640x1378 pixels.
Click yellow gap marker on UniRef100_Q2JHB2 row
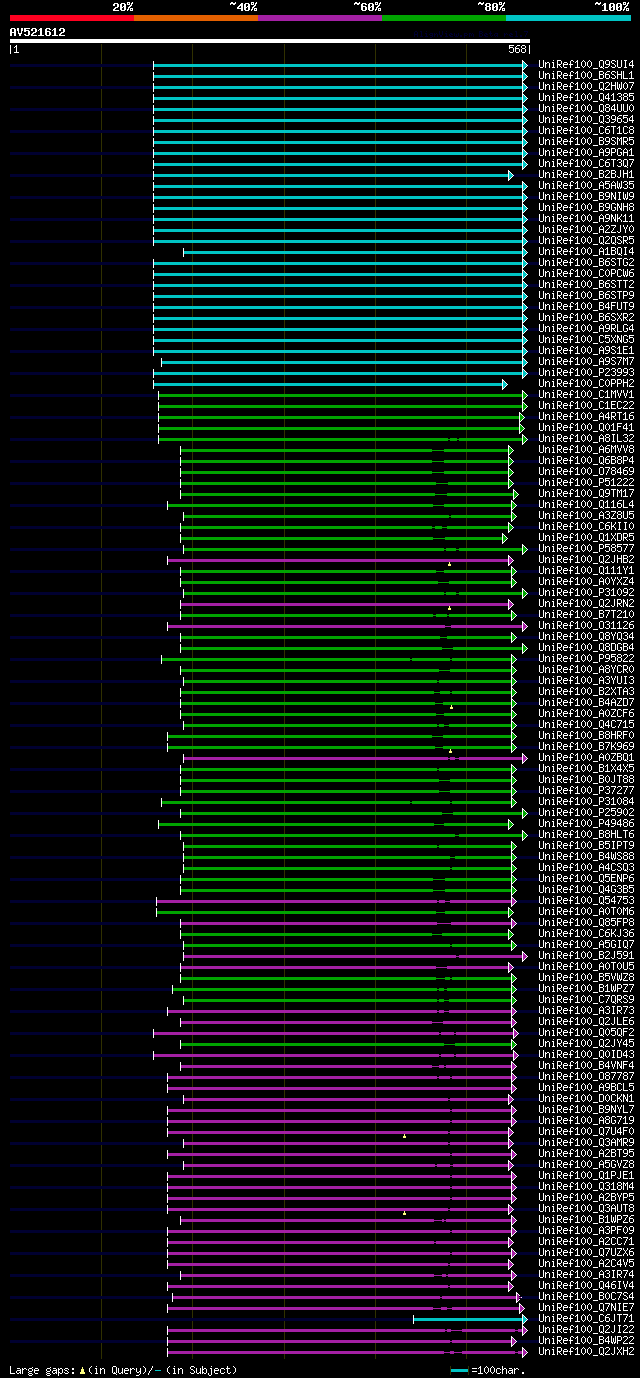(x=449, y=564)
